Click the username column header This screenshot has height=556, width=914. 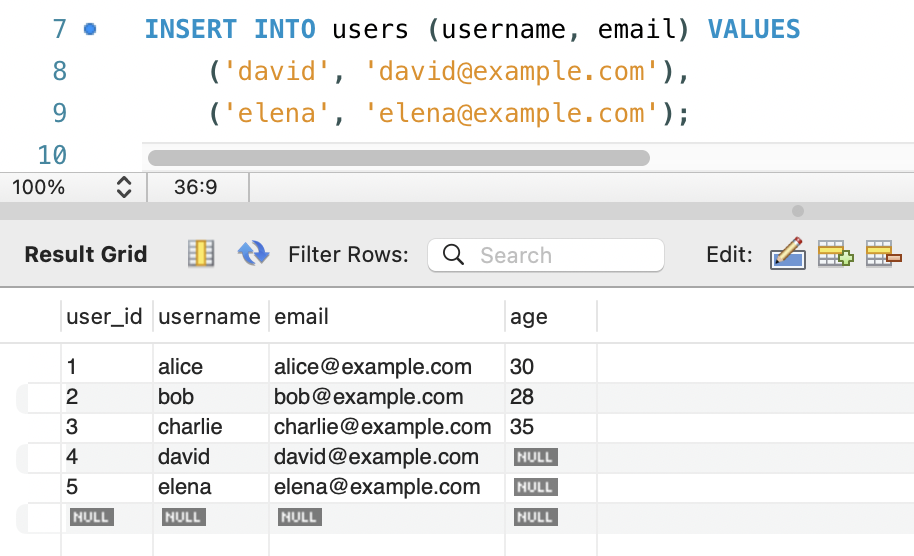pyautogui.click(x=209, y=317)
